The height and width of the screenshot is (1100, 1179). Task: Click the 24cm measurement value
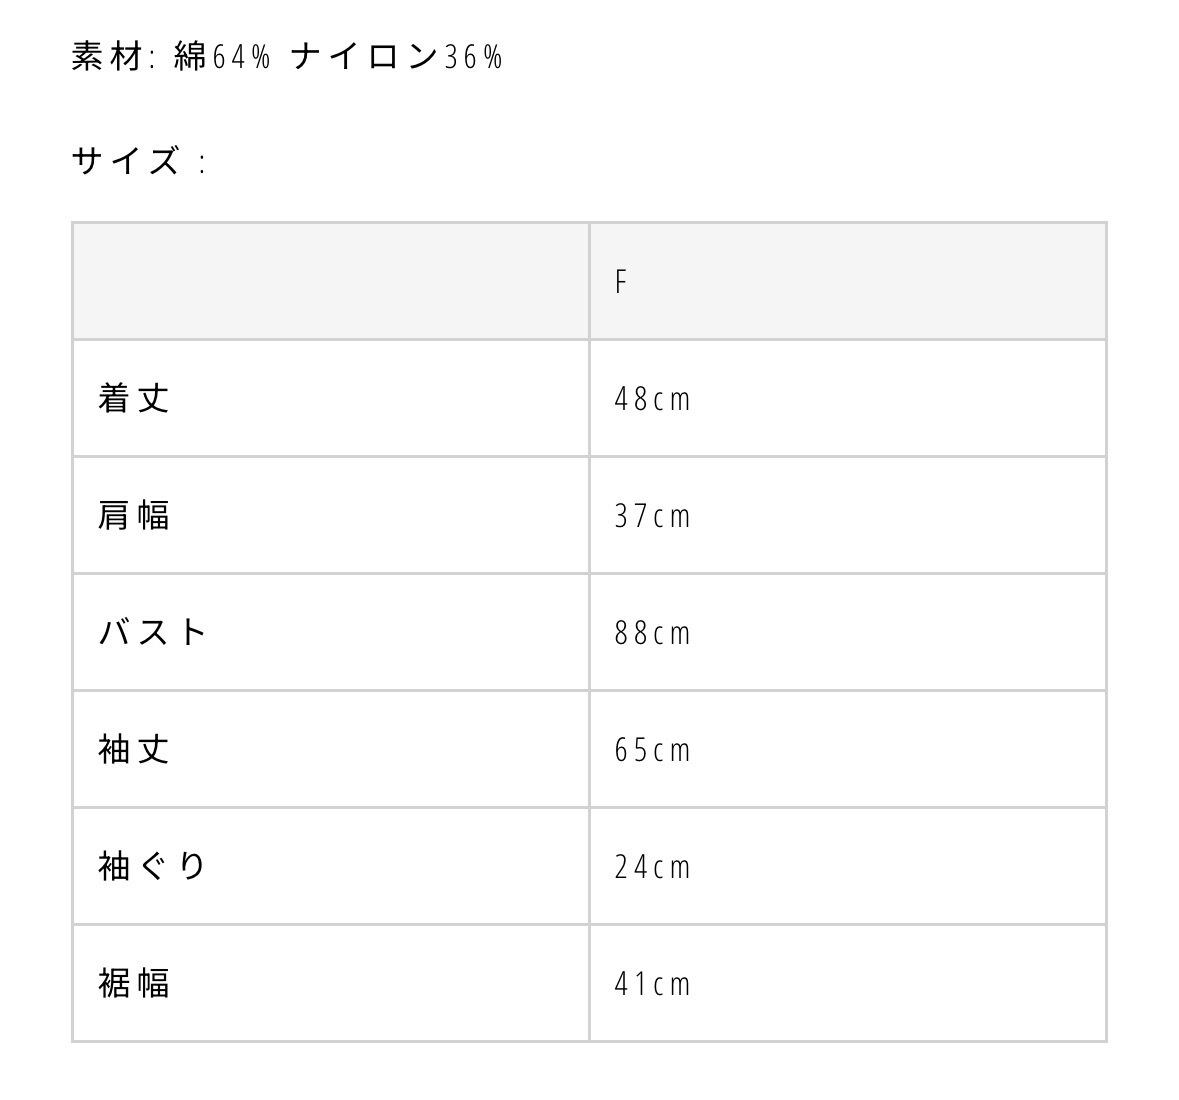tap(652, 867)
